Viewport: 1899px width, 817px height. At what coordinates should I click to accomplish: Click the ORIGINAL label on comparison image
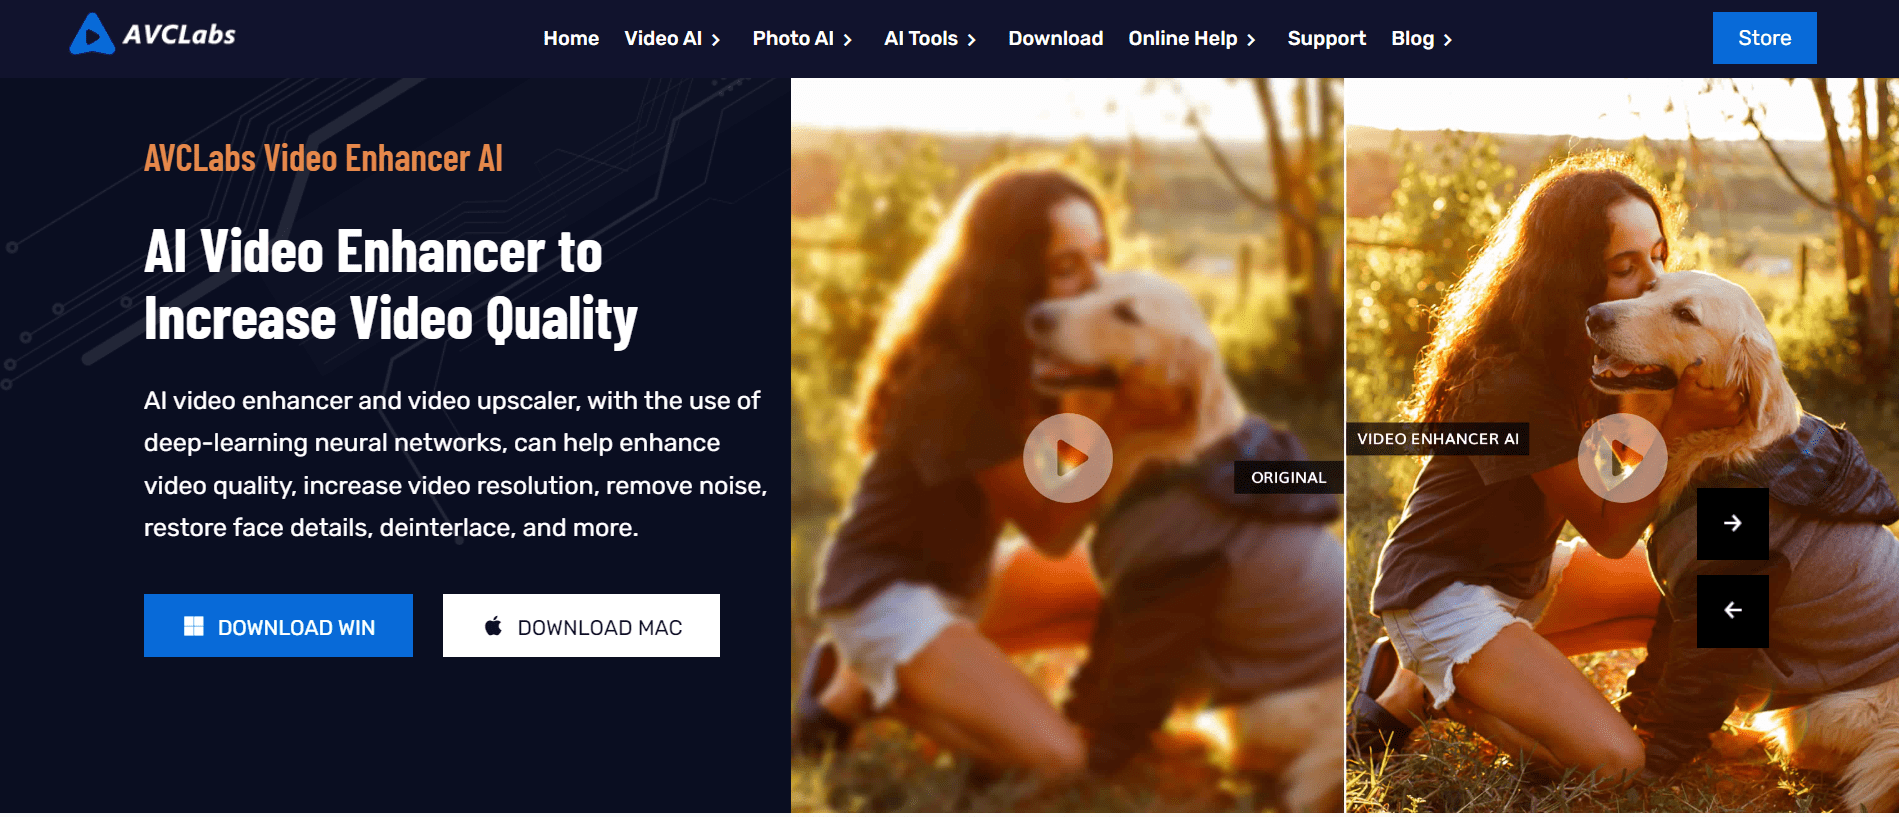[x=1288, y=477]
